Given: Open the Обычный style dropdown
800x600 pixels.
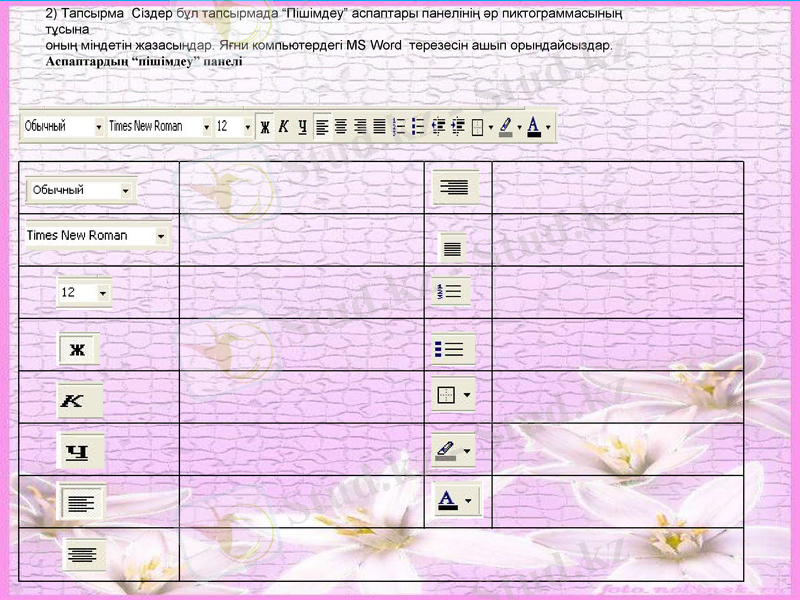Looking at the screenshot, I should [100, 127].
